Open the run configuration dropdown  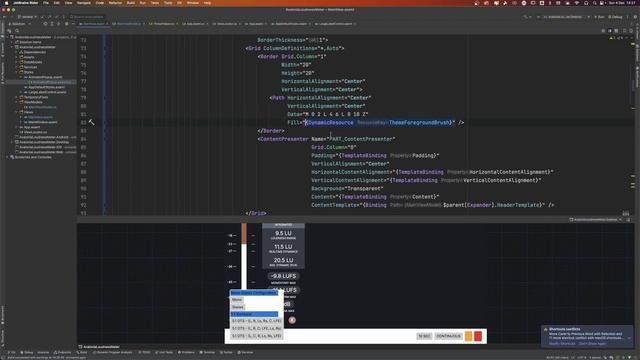(x=566, y=17)
